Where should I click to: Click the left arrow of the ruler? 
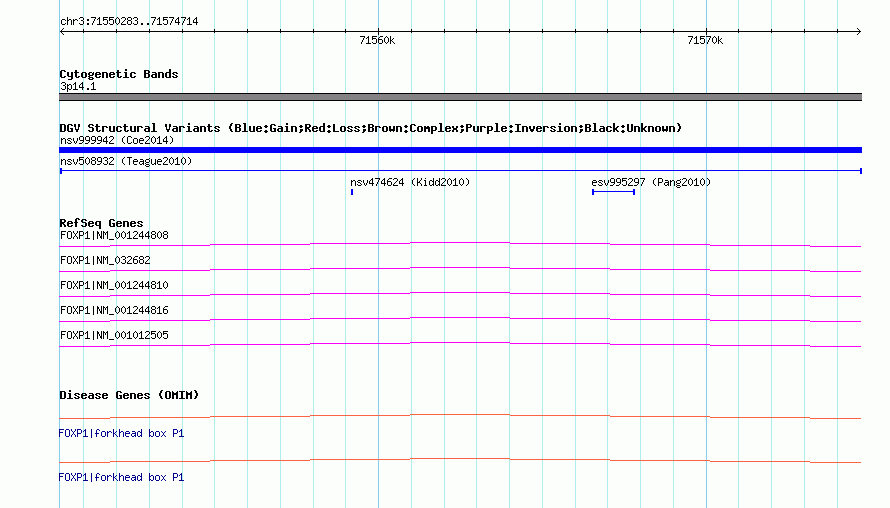(62, 32)
